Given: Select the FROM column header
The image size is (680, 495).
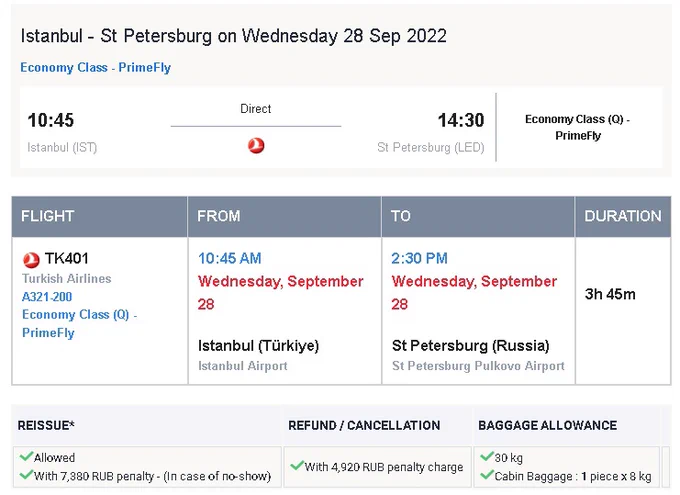Looking at the screenshot, I should pos(284,216).
